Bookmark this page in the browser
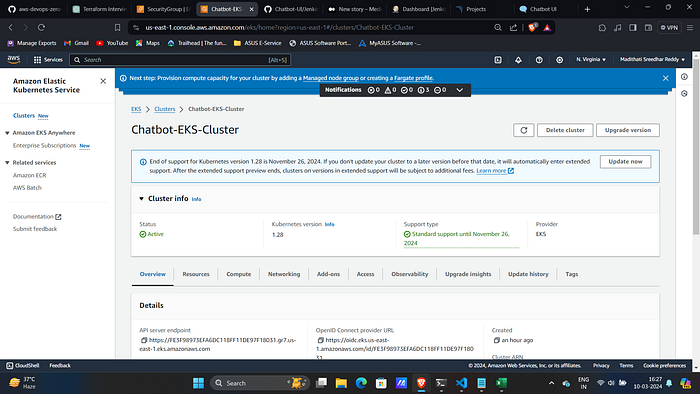 (x=117, y=27)
